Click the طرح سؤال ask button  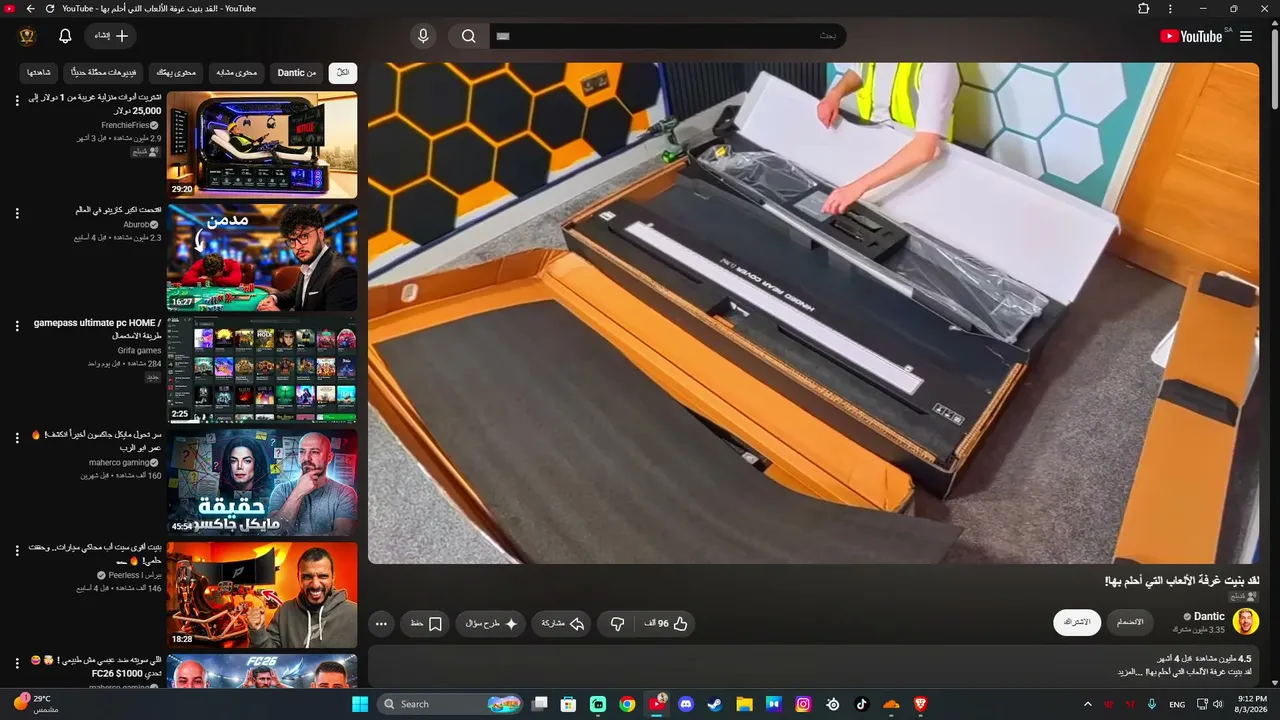pos(491,623)
